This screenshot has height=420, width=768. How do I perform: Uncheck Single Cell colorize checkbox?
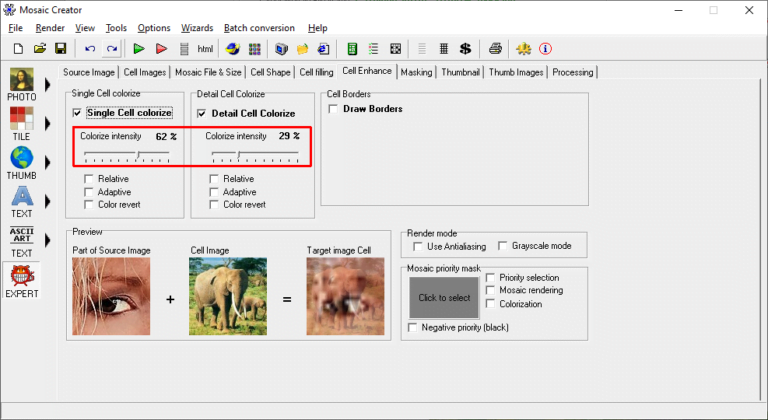(78, 113)
